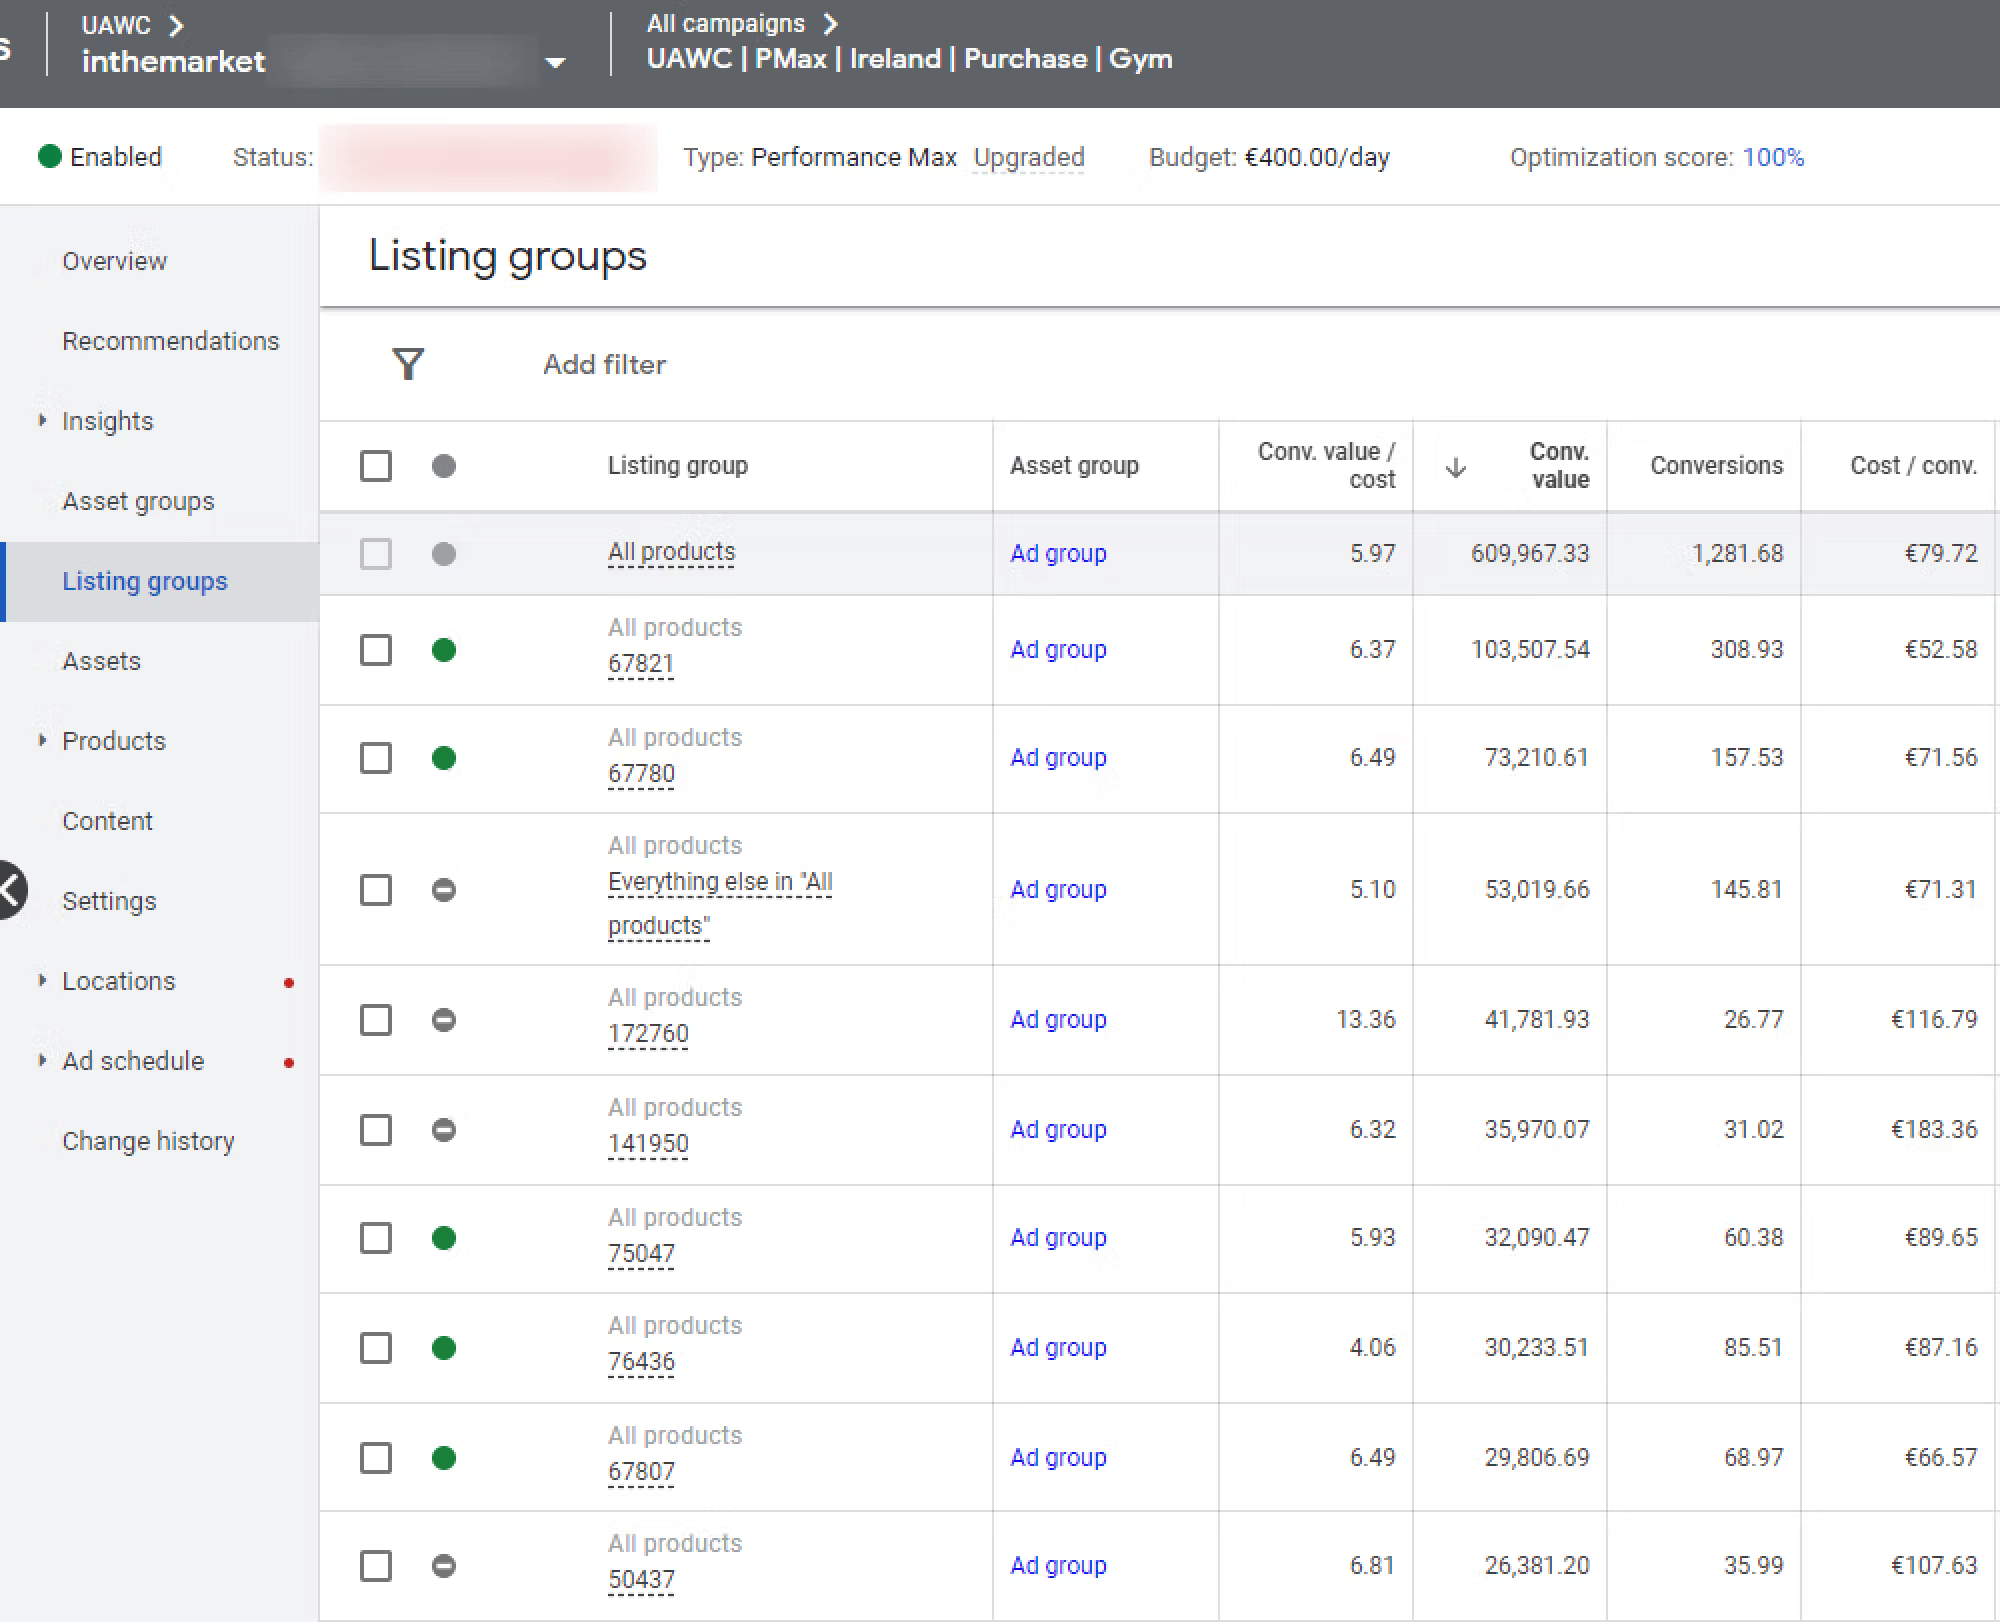Click collapse sidebar arrow icon

click(10, 889)
